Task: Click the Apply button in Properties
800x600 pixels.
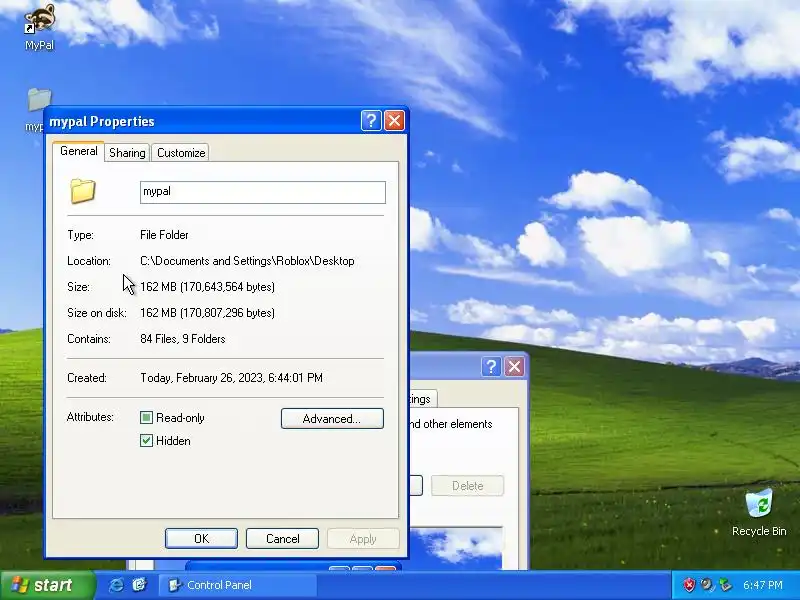Action: (363, 539)
